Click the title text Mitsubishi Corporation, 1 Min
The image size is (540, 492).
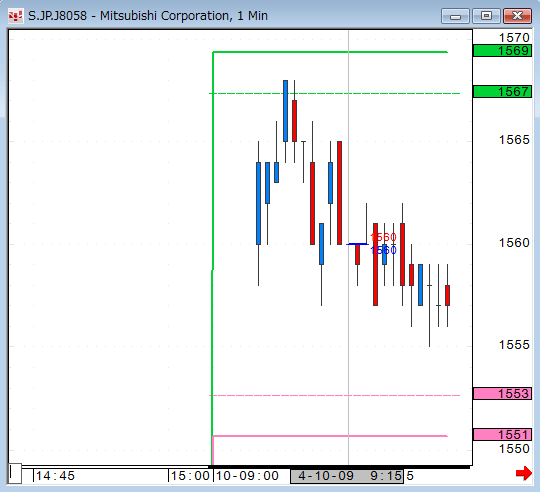(184, 16)
